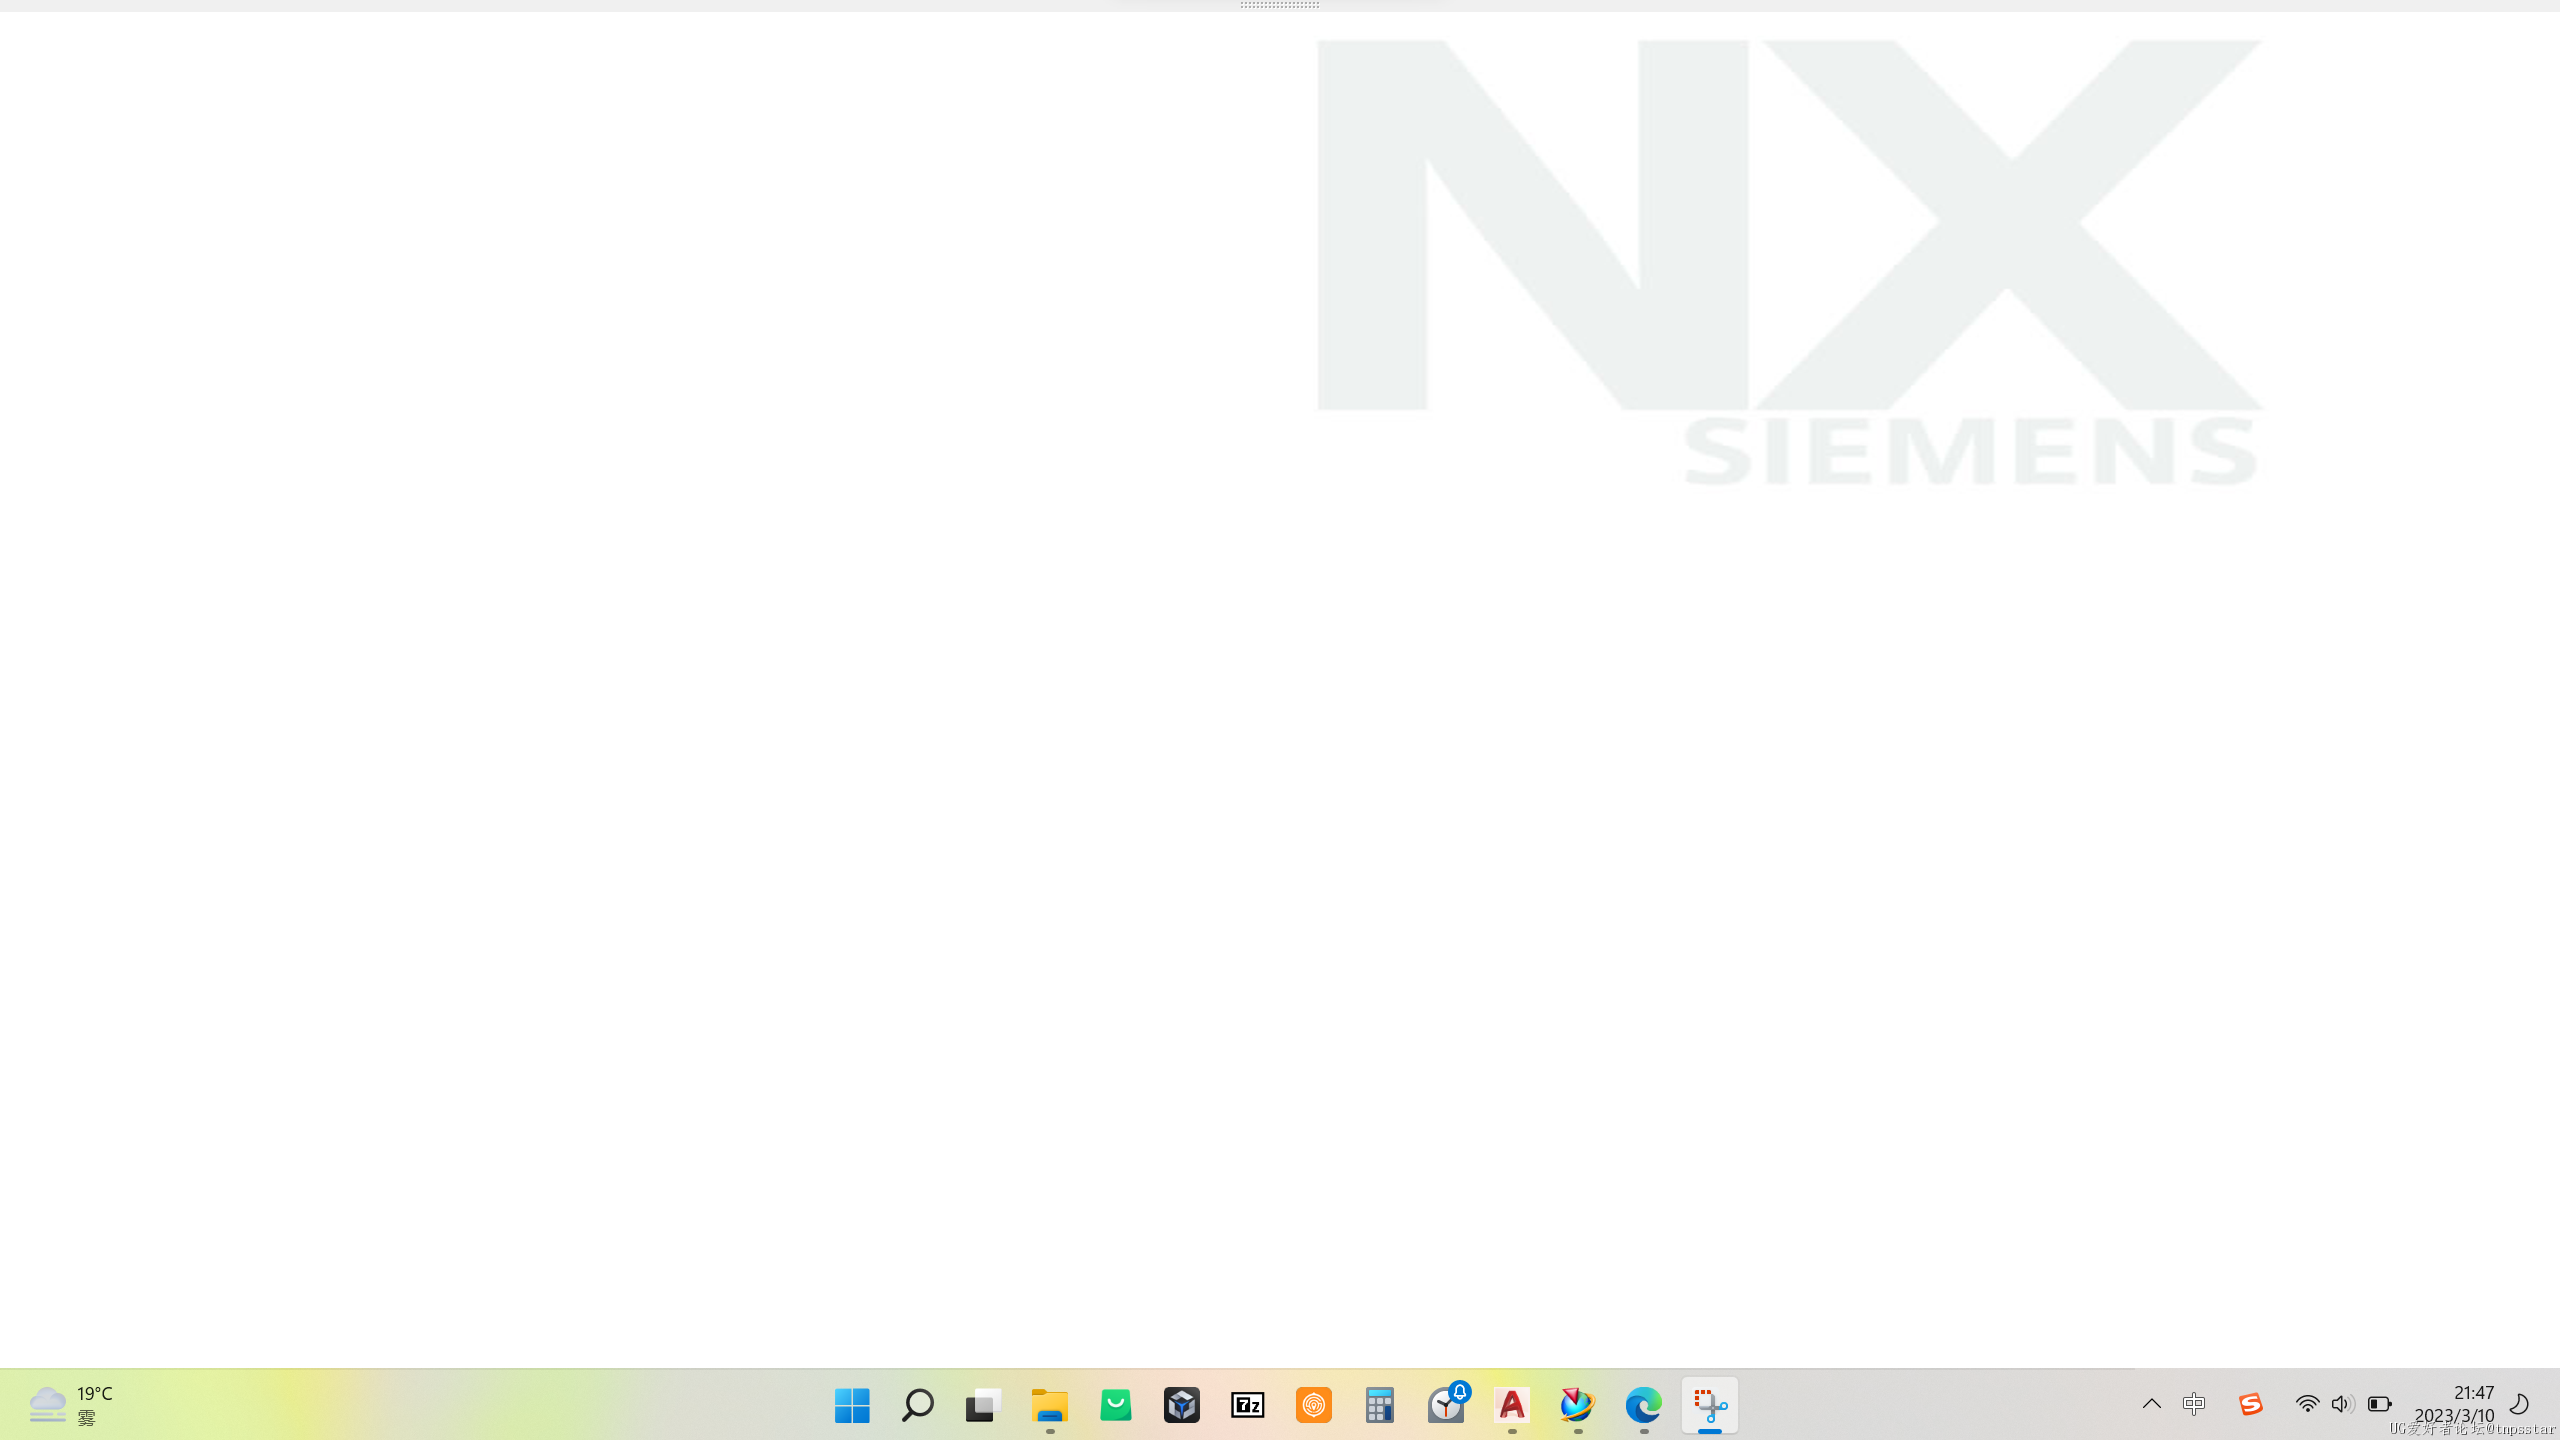Switch to the AutoCAD taskbar icon
2560x1440 pixels.
click(x=1512, y=1405)
